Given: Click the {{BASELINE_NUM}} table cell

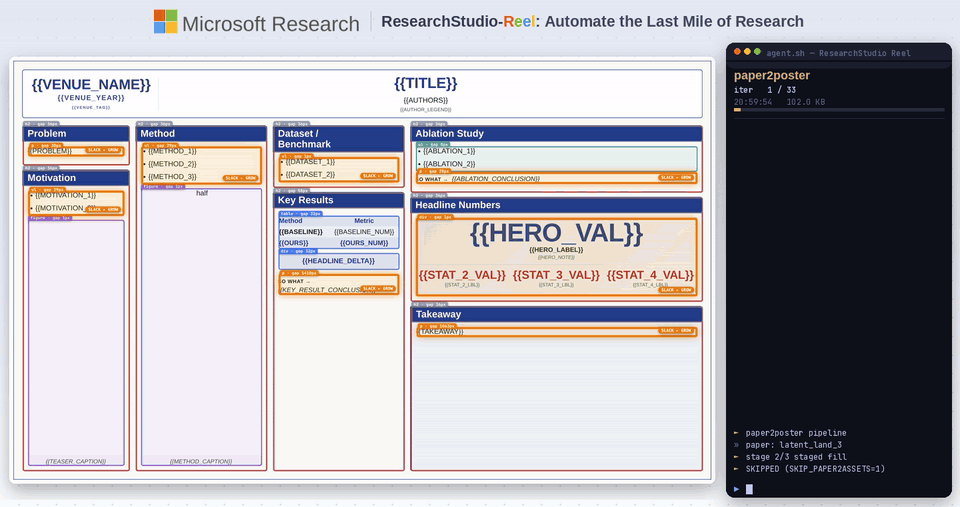Looking at the screenshot, I should (x=364, y=232).
